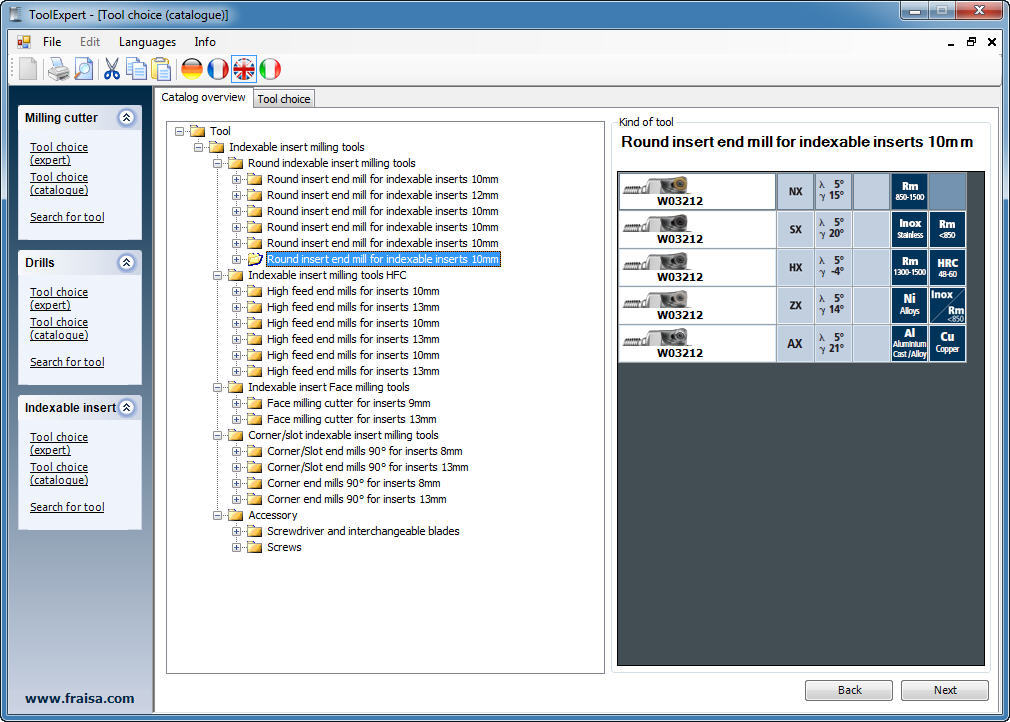
Task: Switch language using the French flag icon
Action: [x=217, y=70]
